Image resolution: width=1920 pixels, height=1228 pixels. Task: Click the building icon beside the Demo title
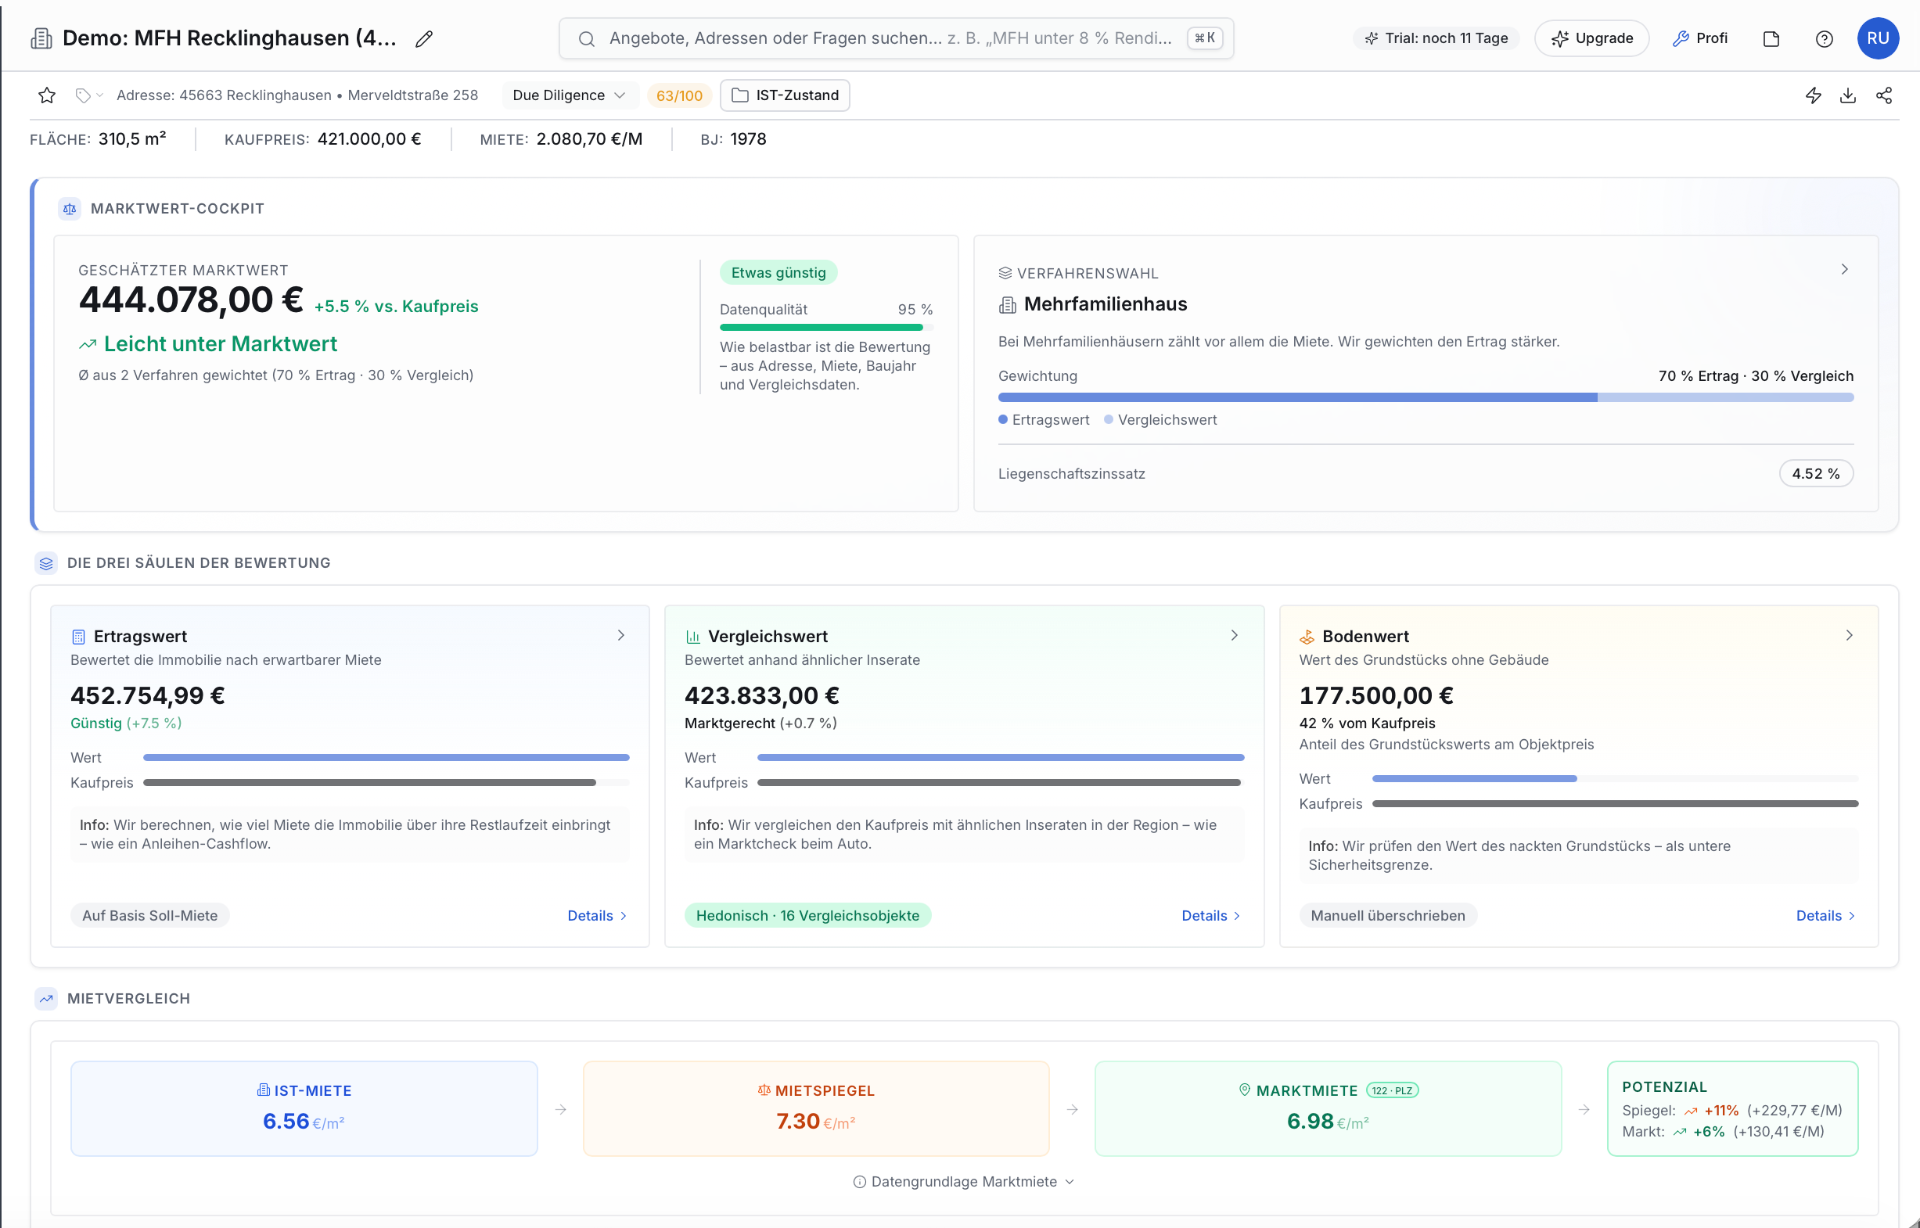pyautogui.click(x=42, y=38)
